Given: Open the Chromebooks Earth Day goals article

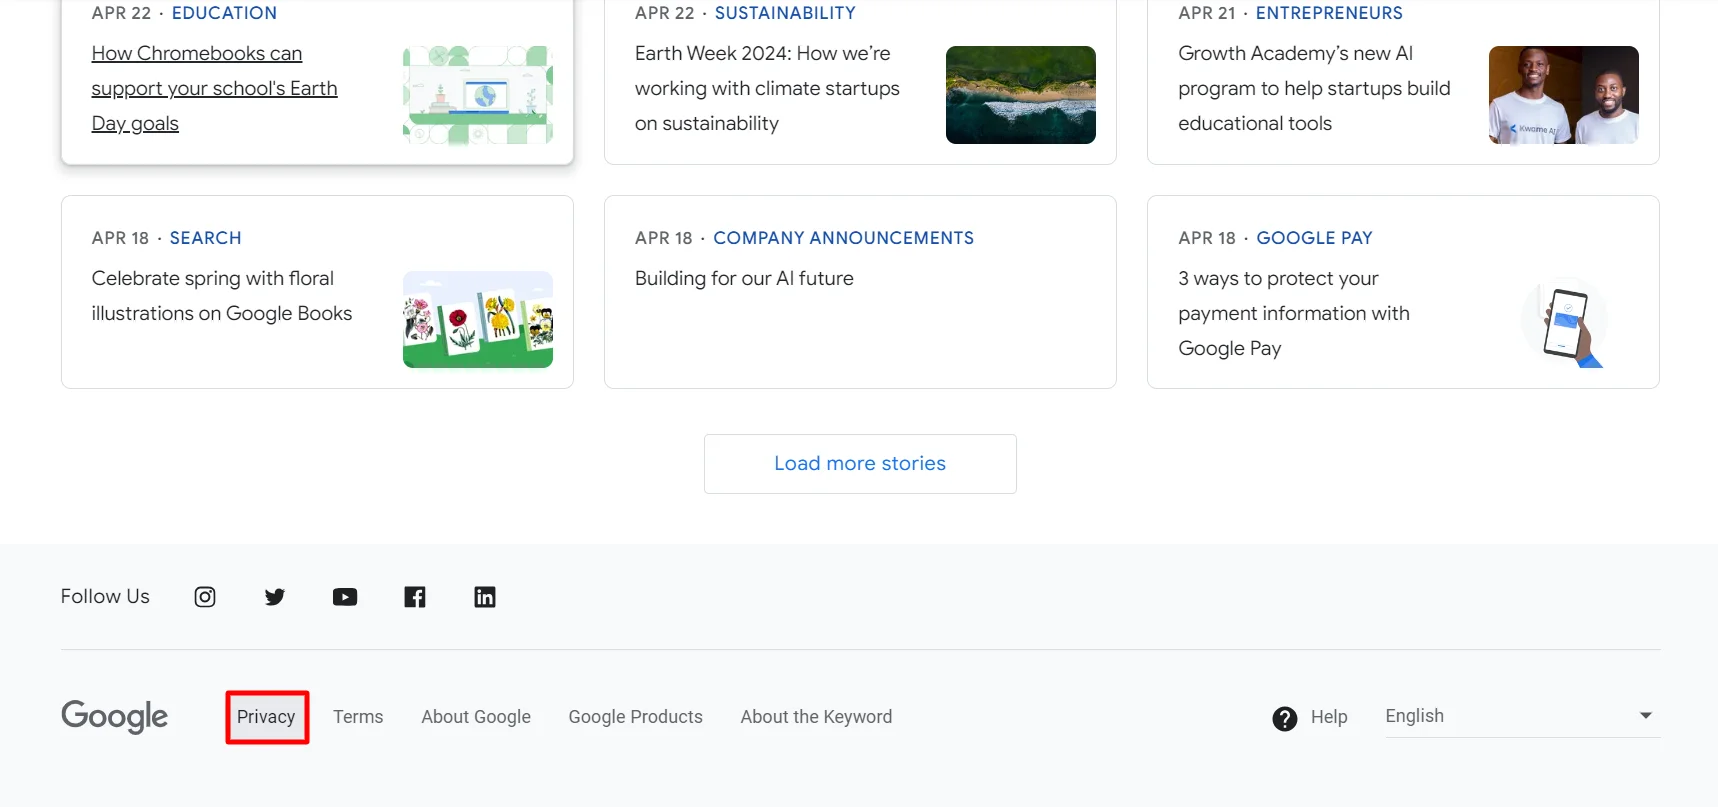Looking at the screenshot, I should (214, 88).
